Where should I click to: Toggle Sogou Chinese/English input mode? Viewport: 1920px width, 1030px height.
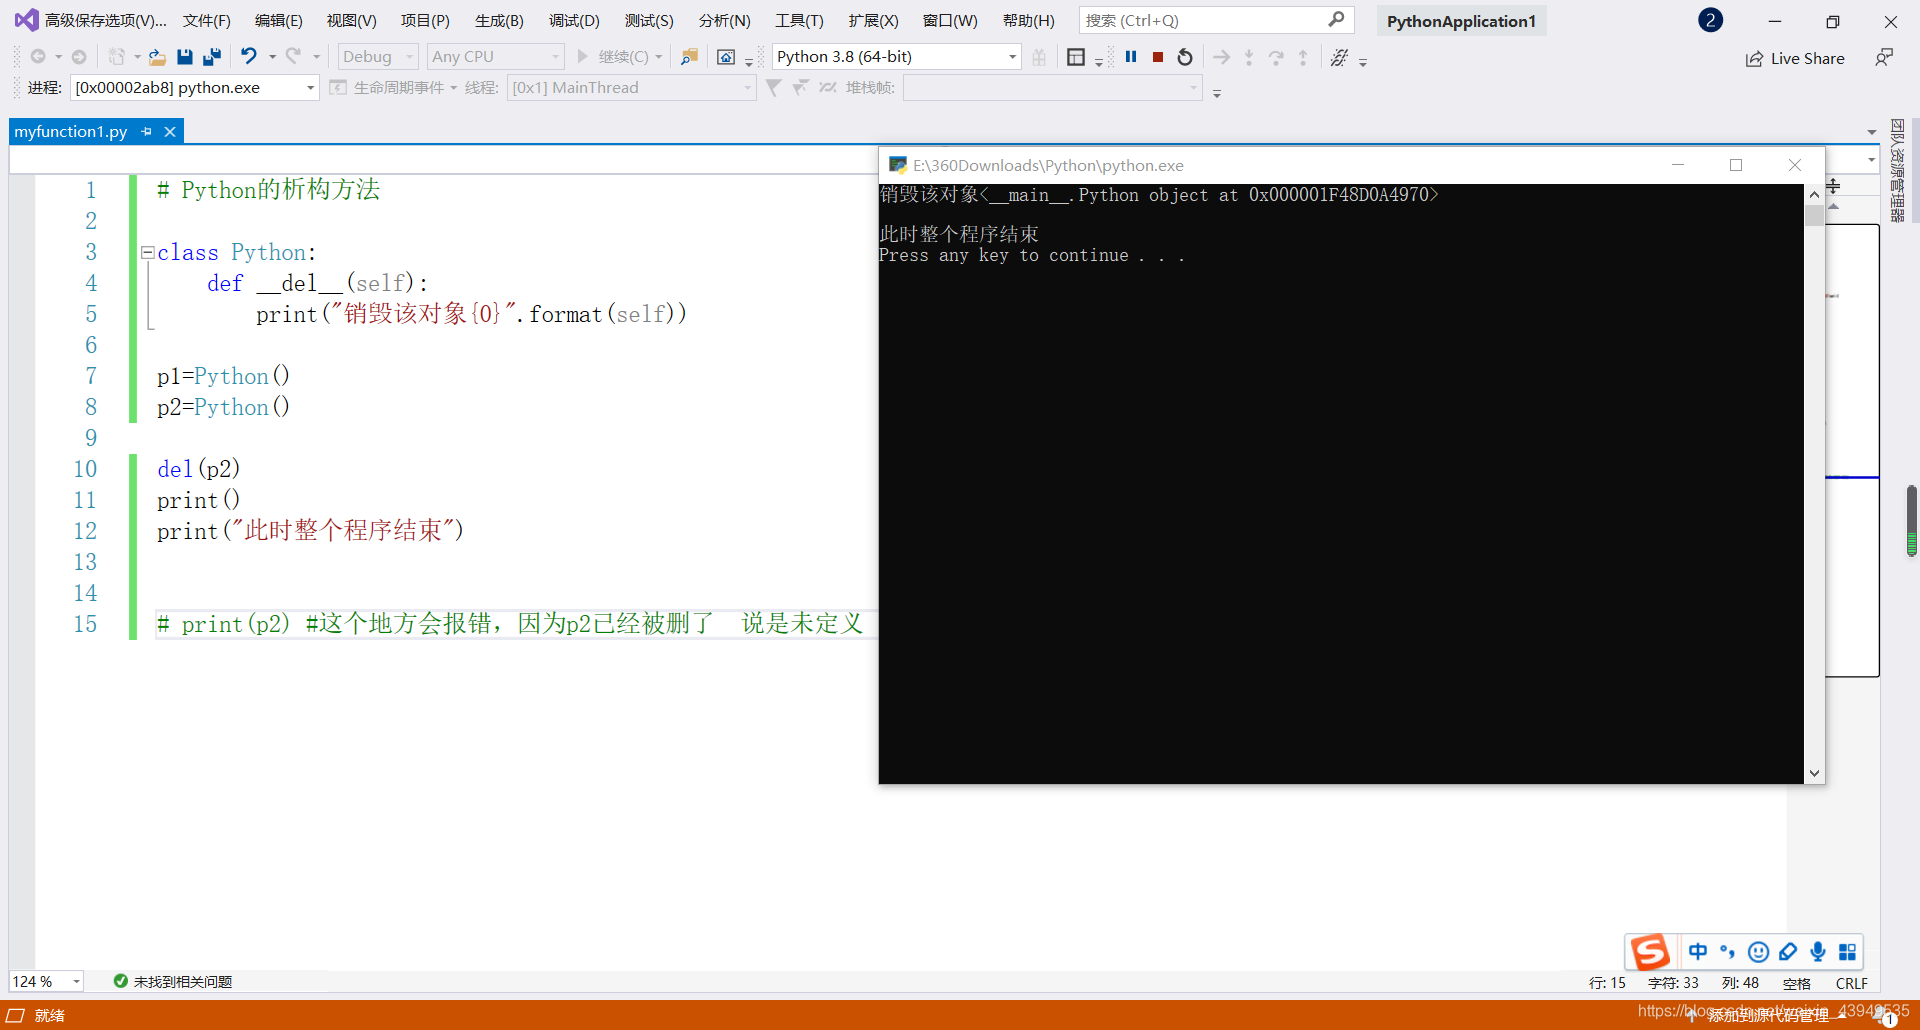point(1698,951)
